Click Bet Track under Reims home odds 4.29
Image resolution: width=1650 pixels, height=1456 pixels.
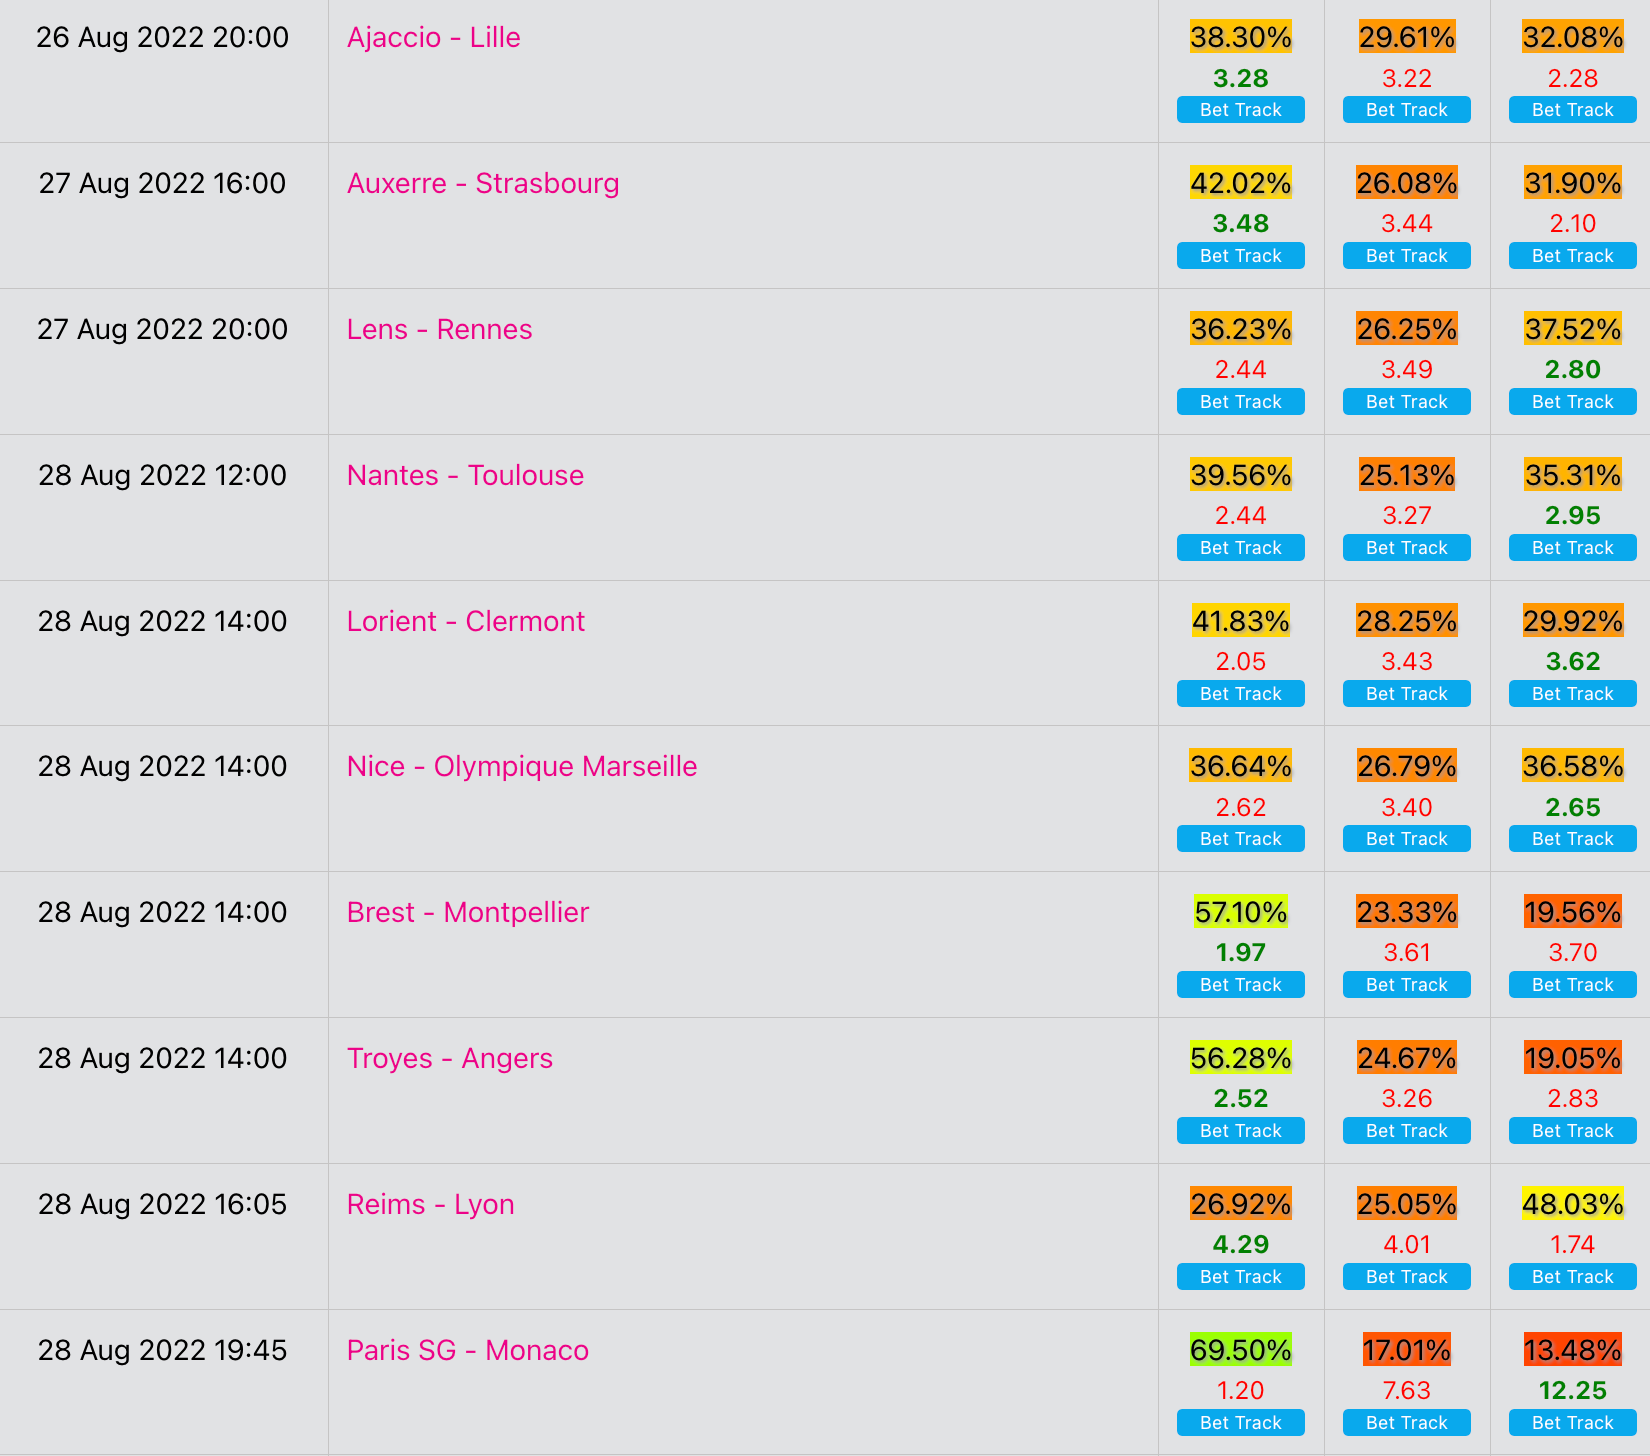[x=1241, y=1277]
